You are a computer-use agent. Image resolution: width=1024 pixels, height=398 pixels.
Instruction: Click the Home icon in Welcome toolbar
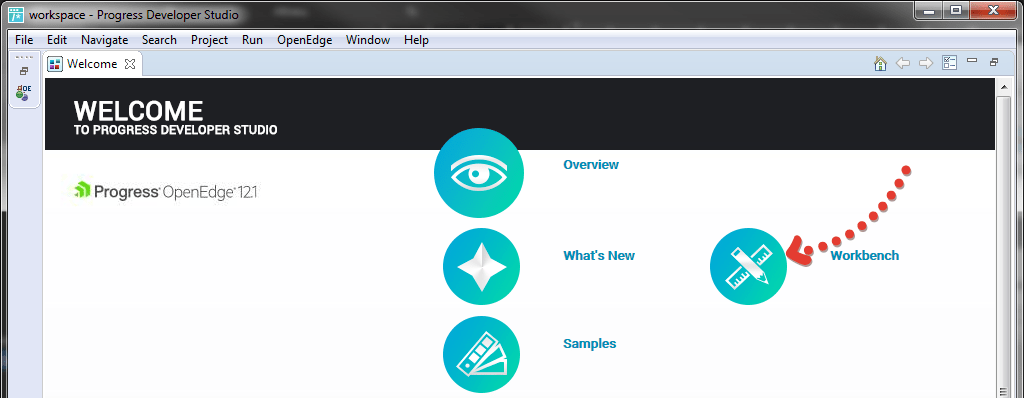pyautogui.click(x=880, y=63)
